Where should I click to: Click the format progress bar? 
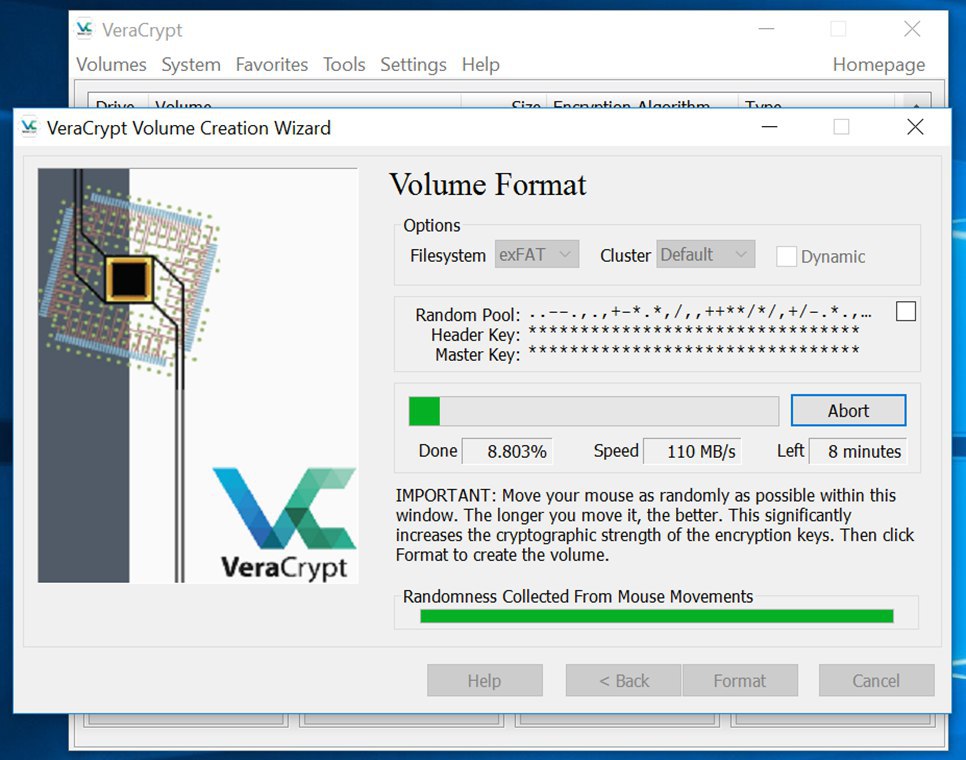tap(593, 411)
